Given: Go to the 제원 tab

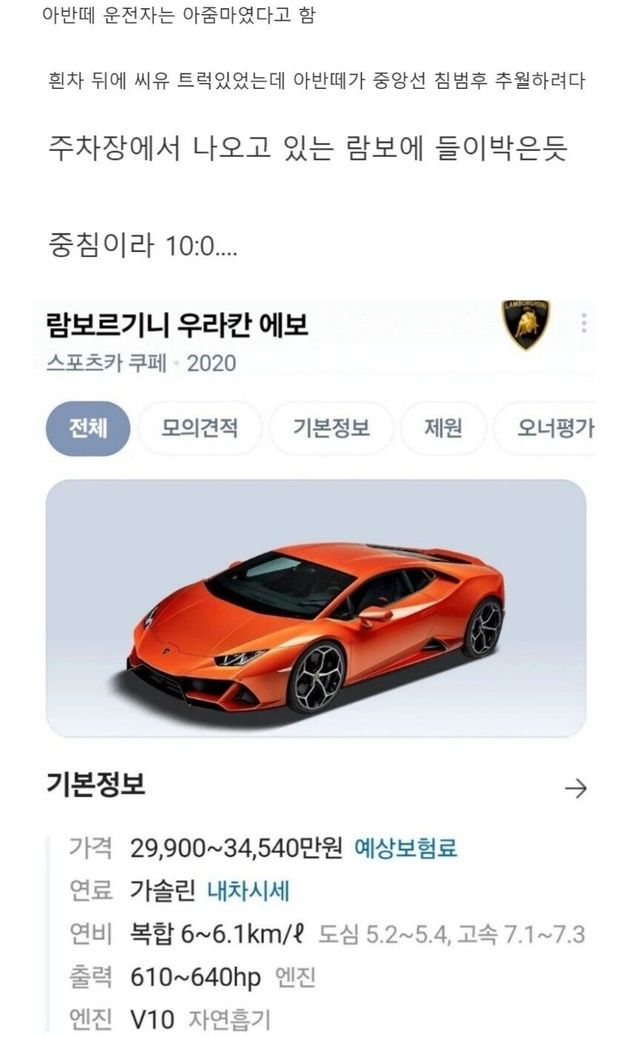Looking at the screenshot, I should pos(443,429).
